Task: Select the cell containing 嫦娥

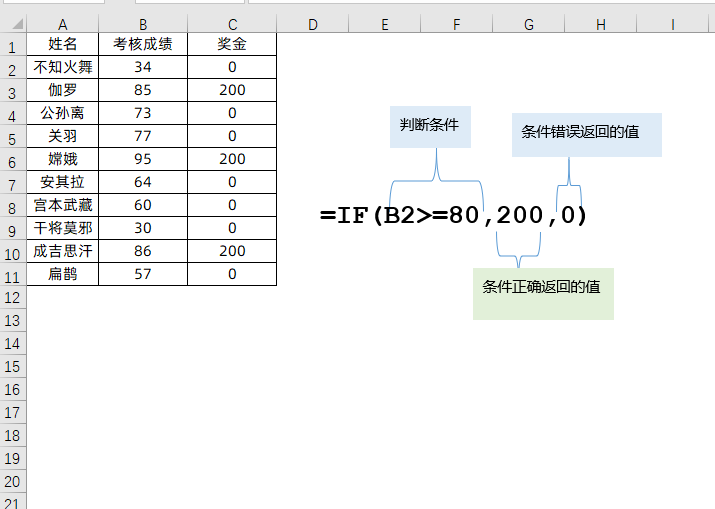Action: click(x=62, y=159)
